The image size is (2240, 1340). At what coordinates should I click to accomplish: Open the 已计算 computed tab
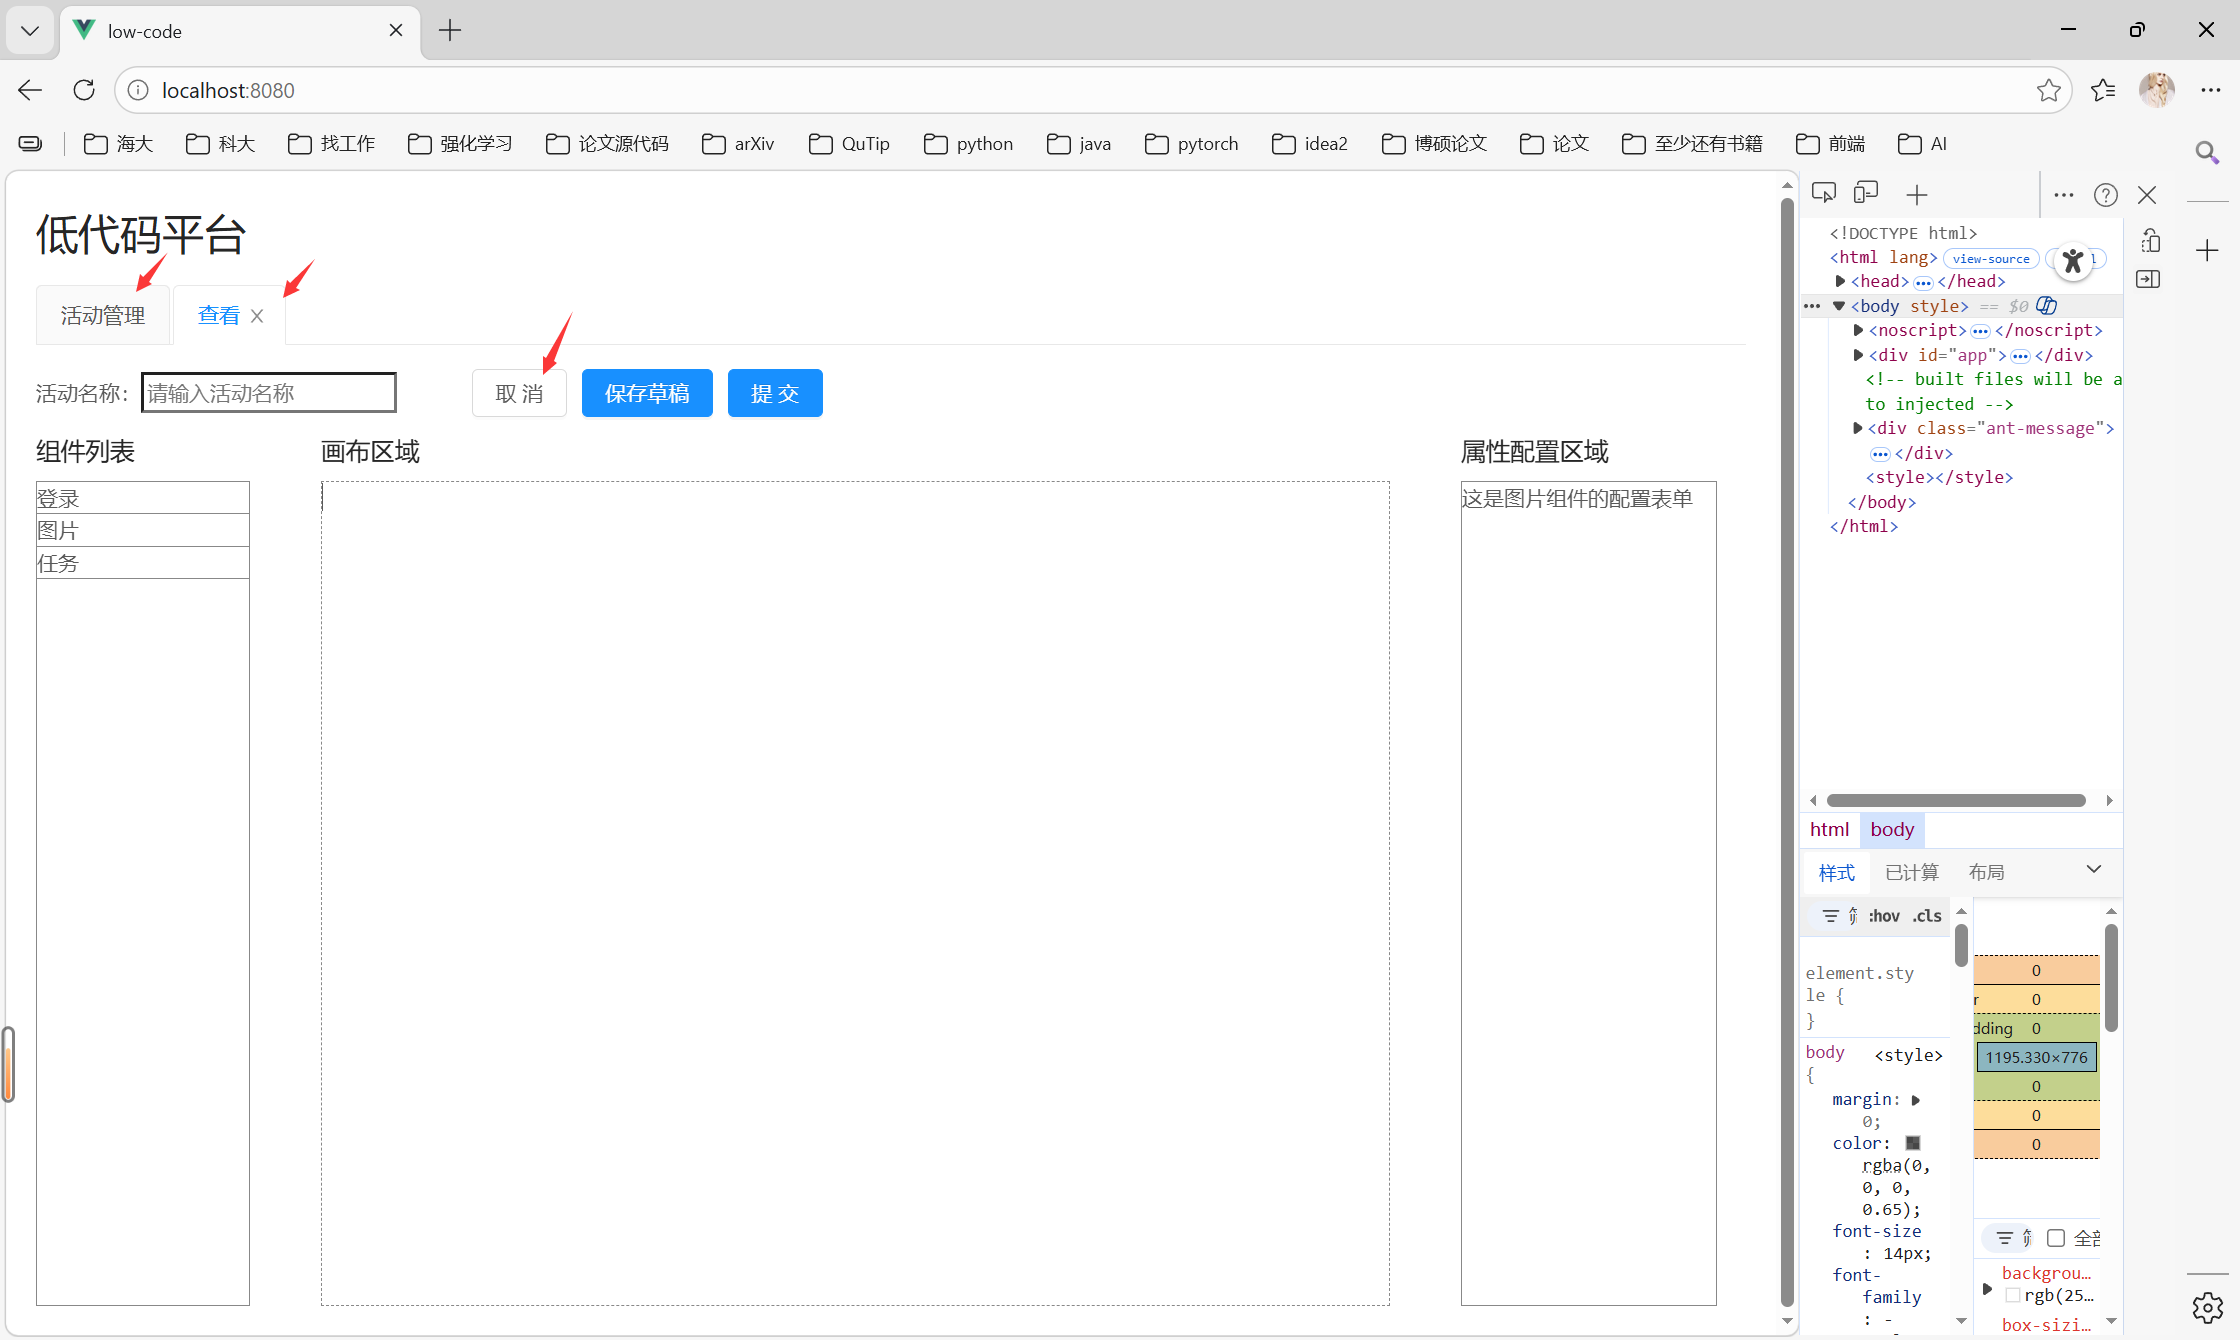pyautogui.click(x=1911, y=873)
